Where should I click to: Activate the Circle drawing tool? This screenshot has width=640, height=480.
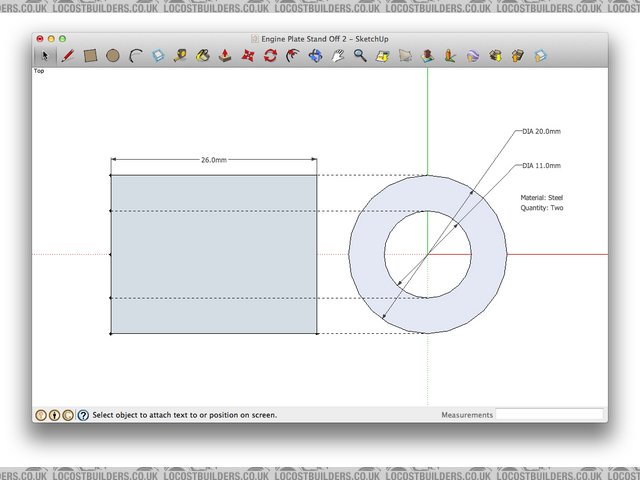pos(113,56)
